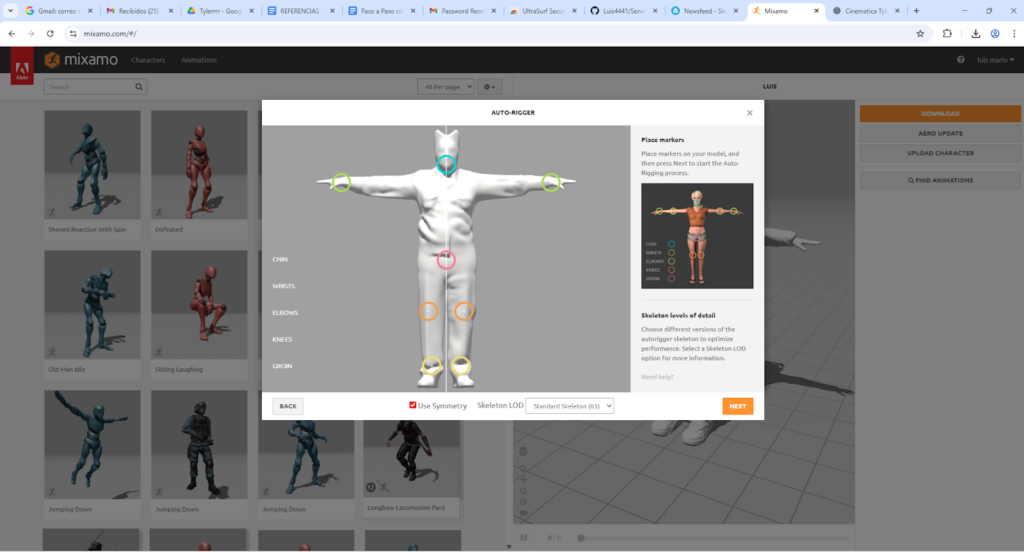Click the video camera icon in viewer

click(523, 513)
